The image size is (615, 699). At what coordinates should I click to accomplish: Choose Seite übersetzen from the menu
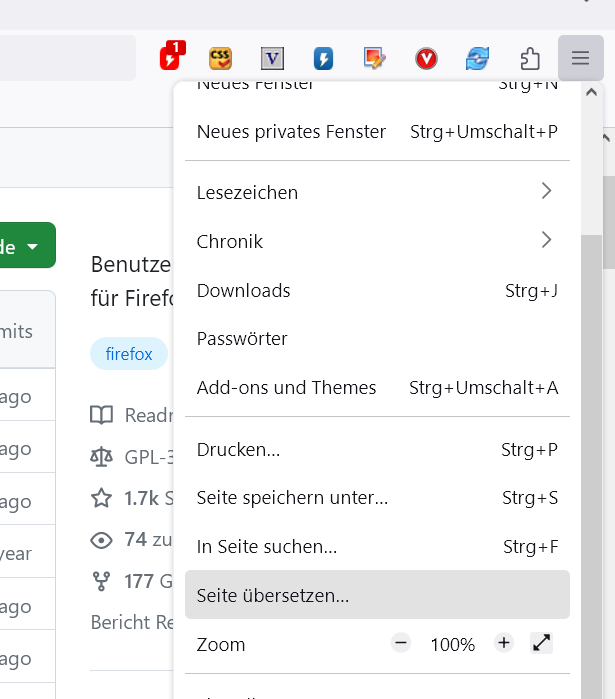coord(377,595)
